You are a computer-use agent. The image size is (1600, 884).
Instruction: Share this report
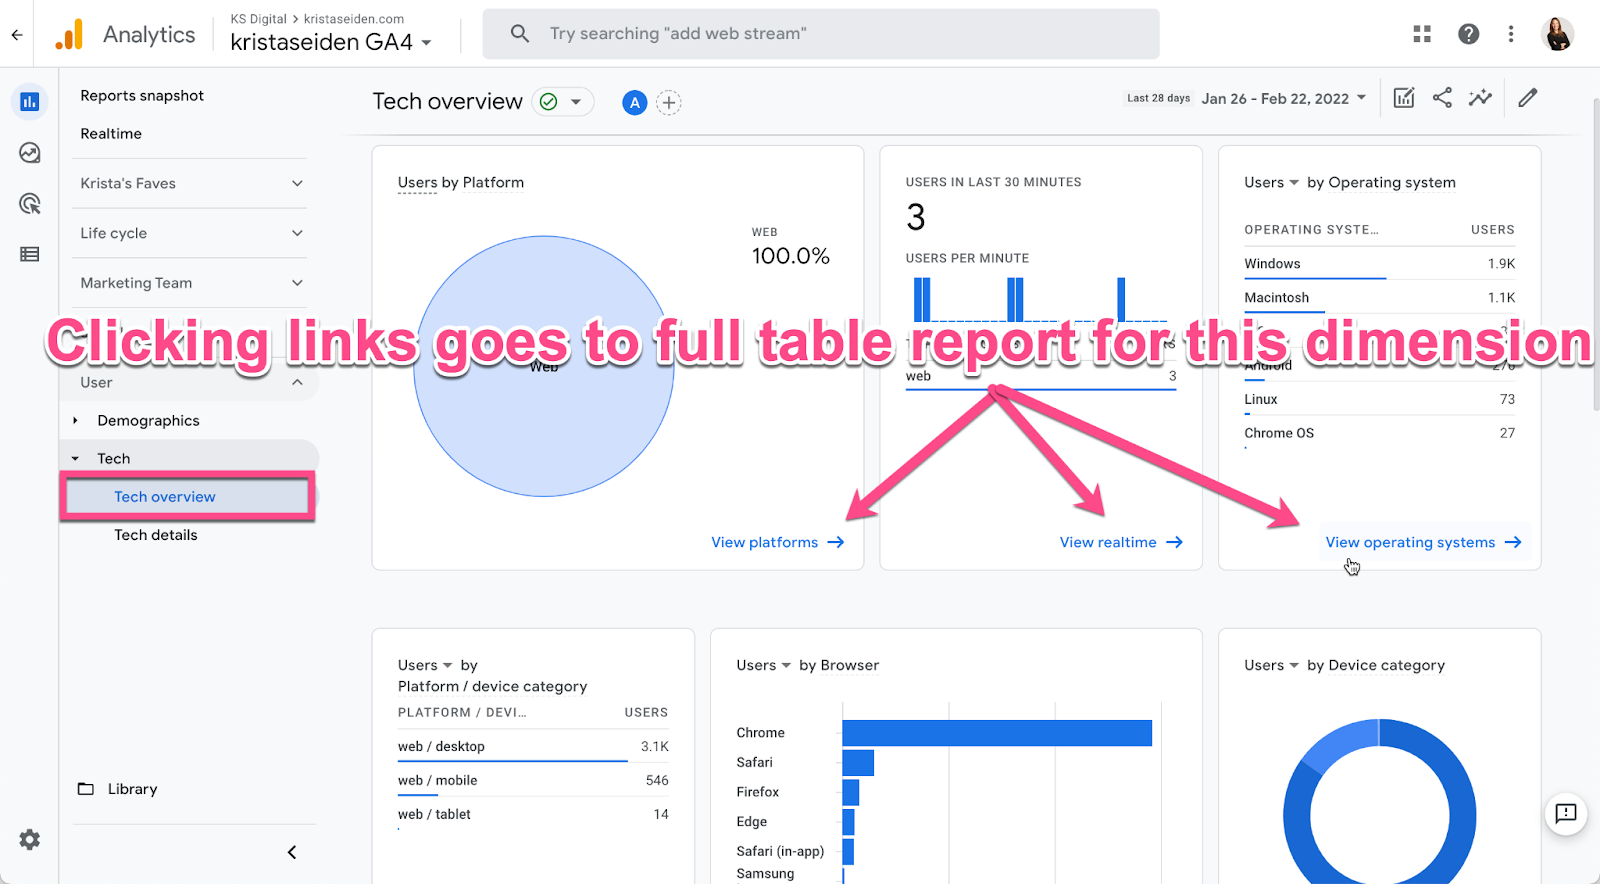[x=1442, y=98]
